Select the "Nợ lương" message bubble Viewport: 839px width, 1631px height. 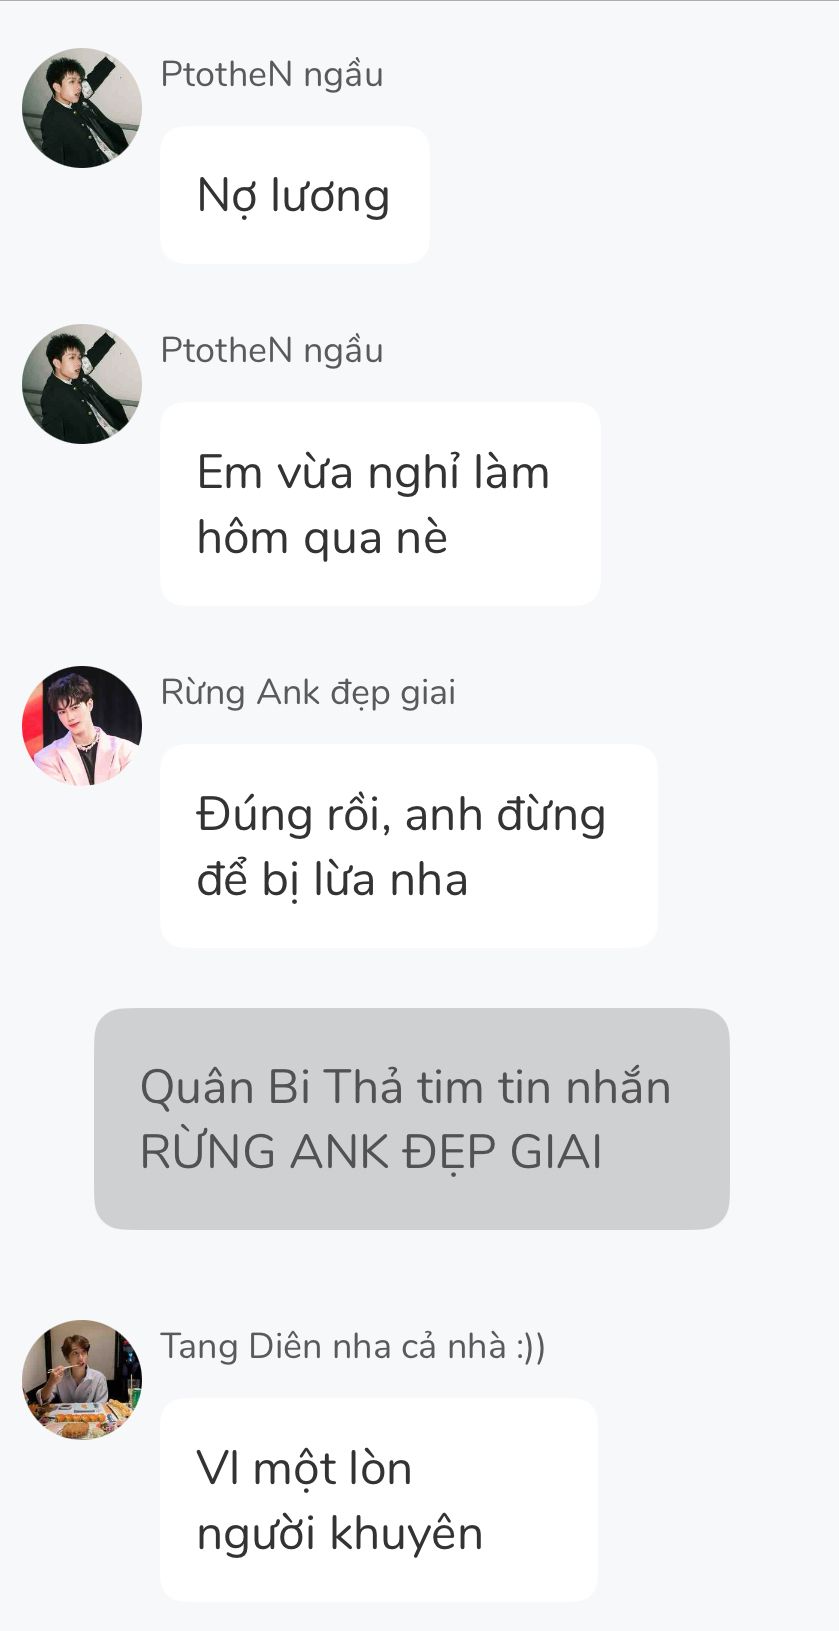295,195
